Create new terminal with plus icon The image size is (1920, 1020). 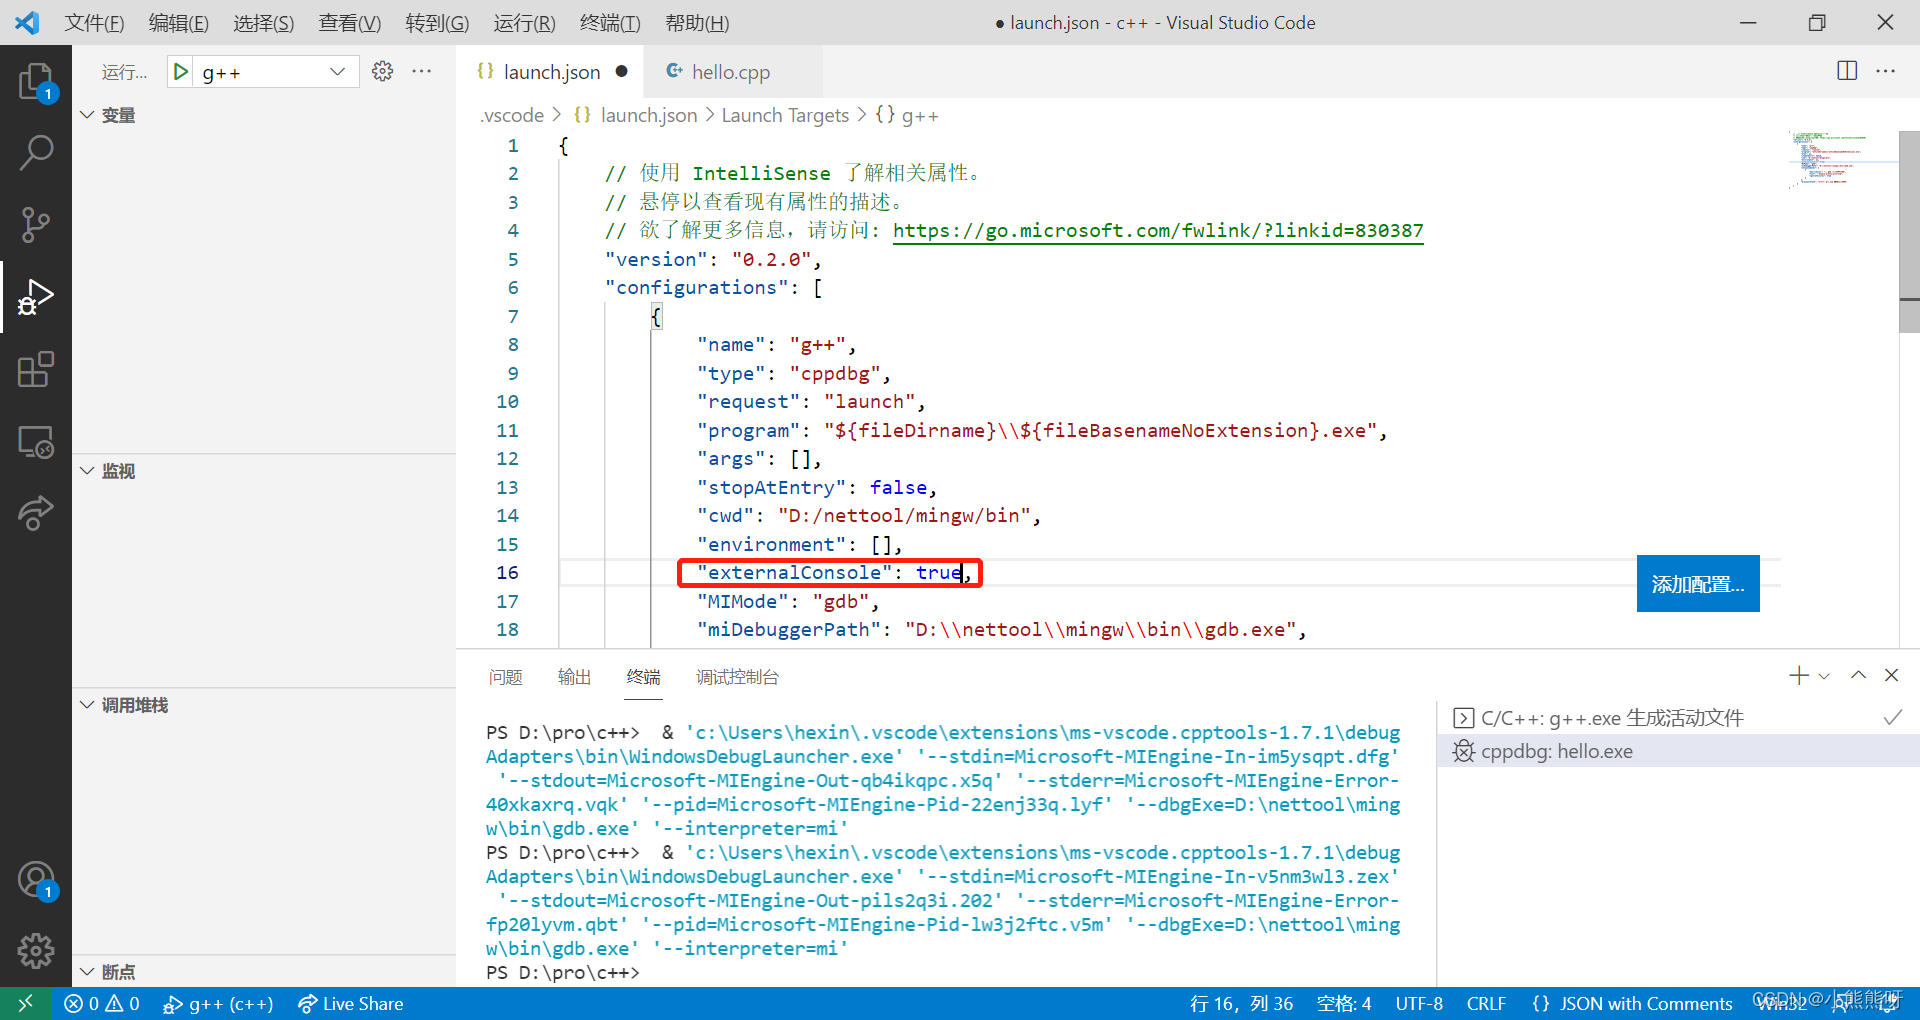(x=1799, y=676)
